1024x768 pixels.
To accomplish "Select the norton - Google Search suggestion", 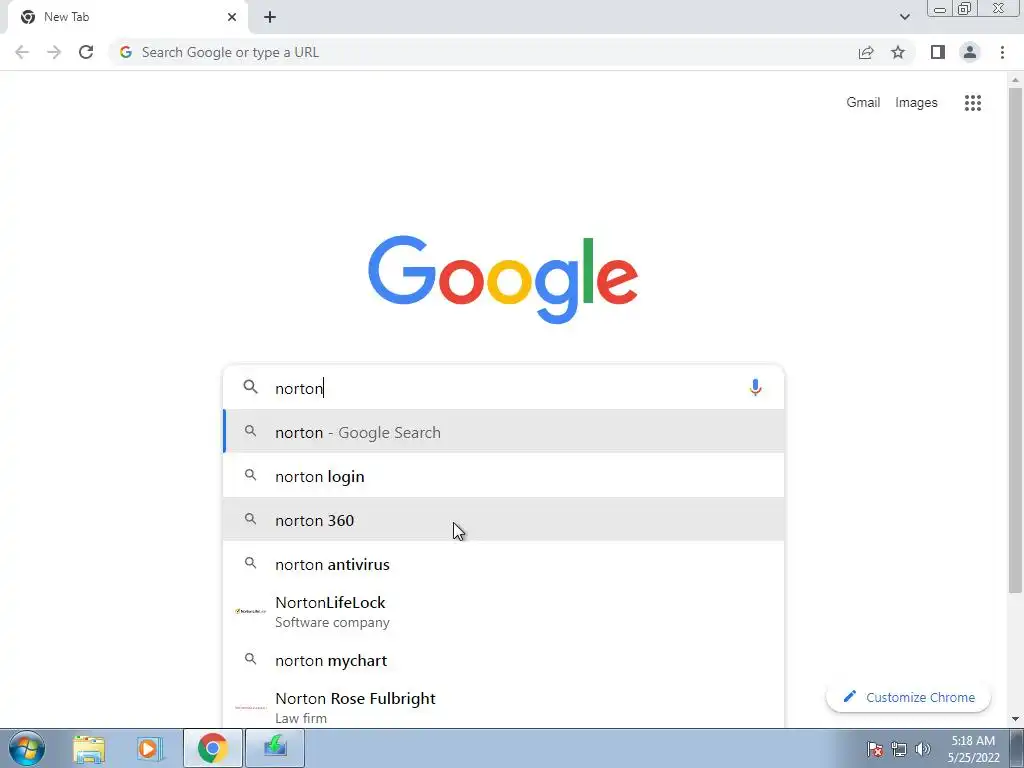I will (503, 431).
